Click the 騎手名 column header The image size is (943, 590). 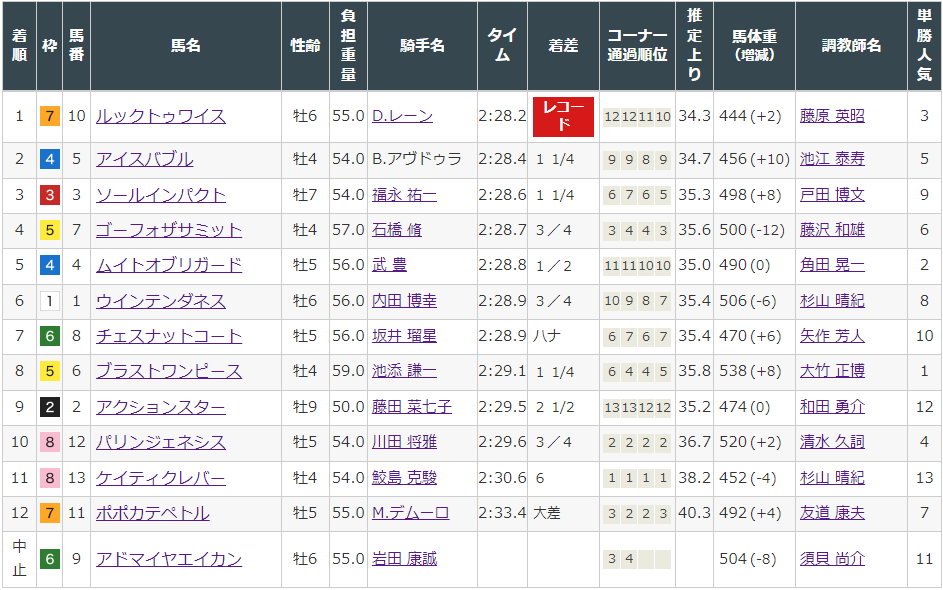click(x=422, y=46)
